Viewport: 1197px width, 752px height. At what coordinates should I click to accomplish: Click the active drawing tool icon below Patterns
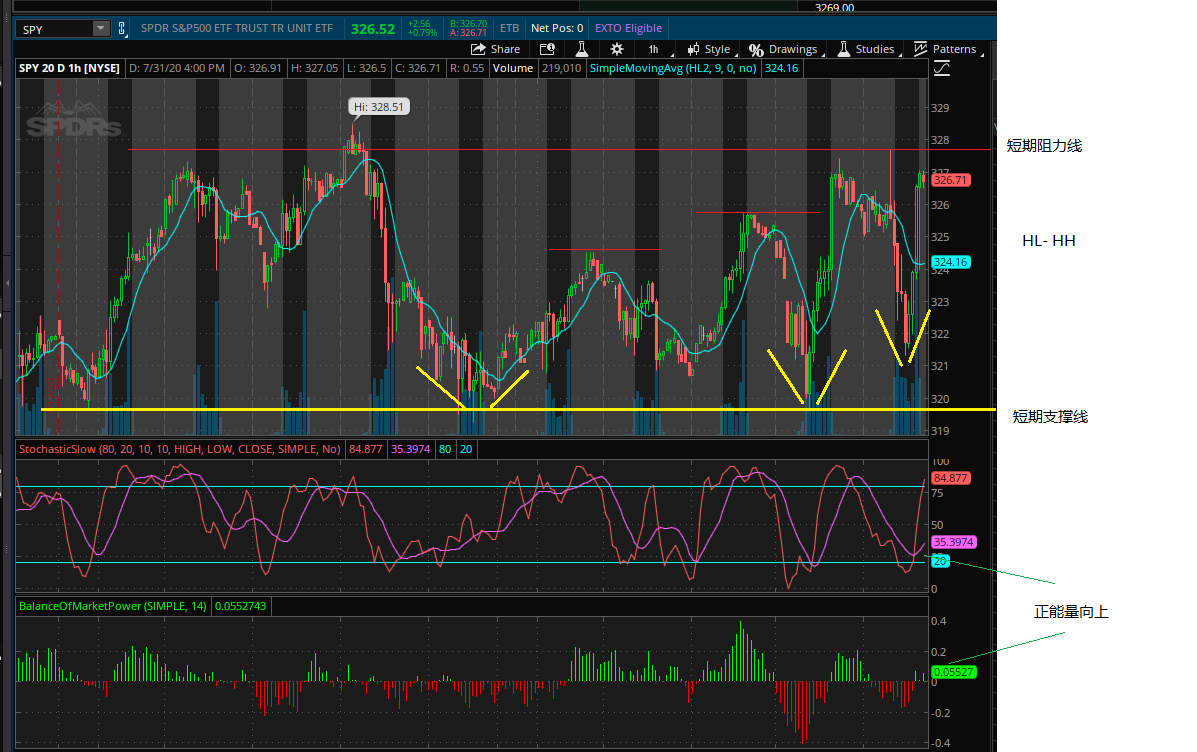pos(942,69)
